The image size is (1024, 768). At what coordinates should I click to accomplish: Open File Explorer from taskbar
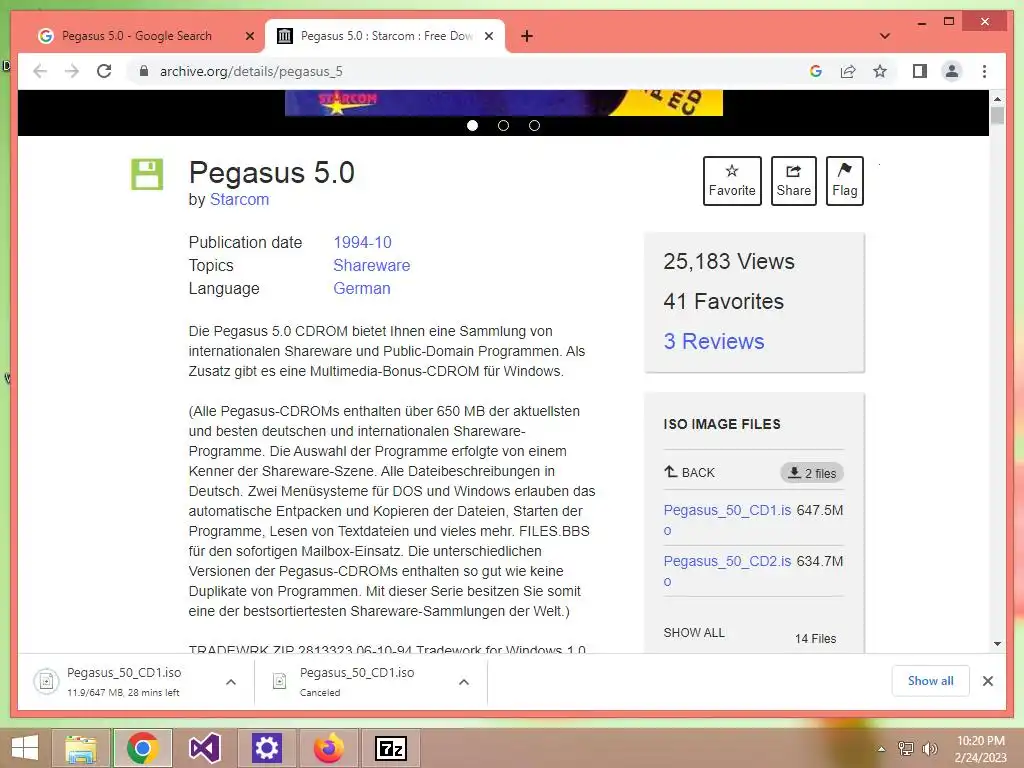[x=81, y=748]
